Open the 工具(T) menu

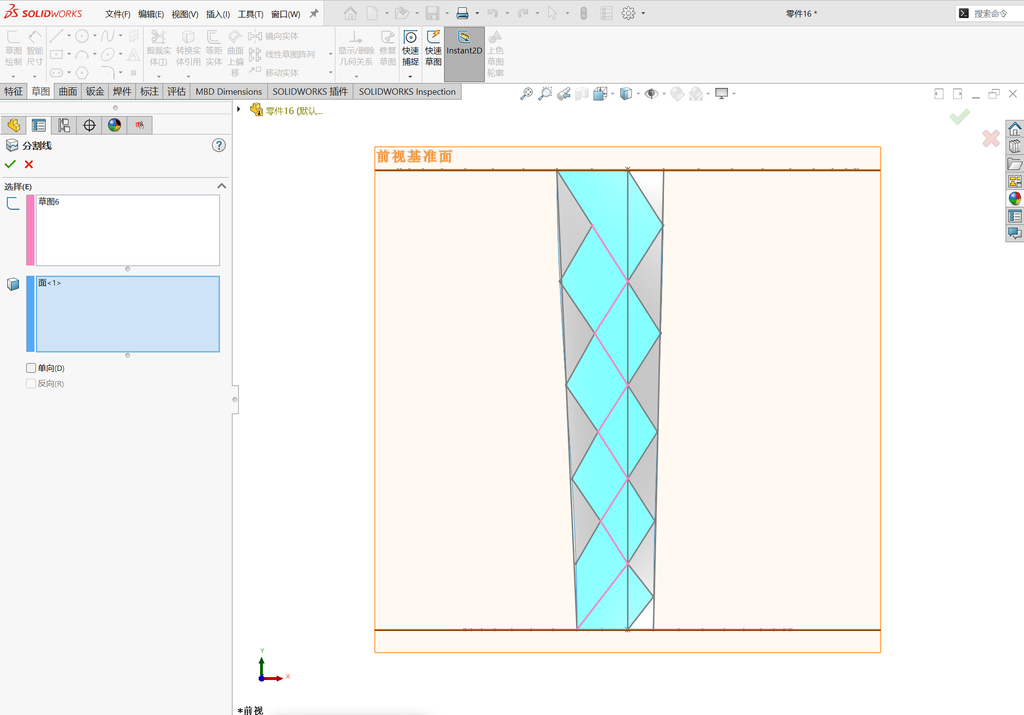[250, 14]
